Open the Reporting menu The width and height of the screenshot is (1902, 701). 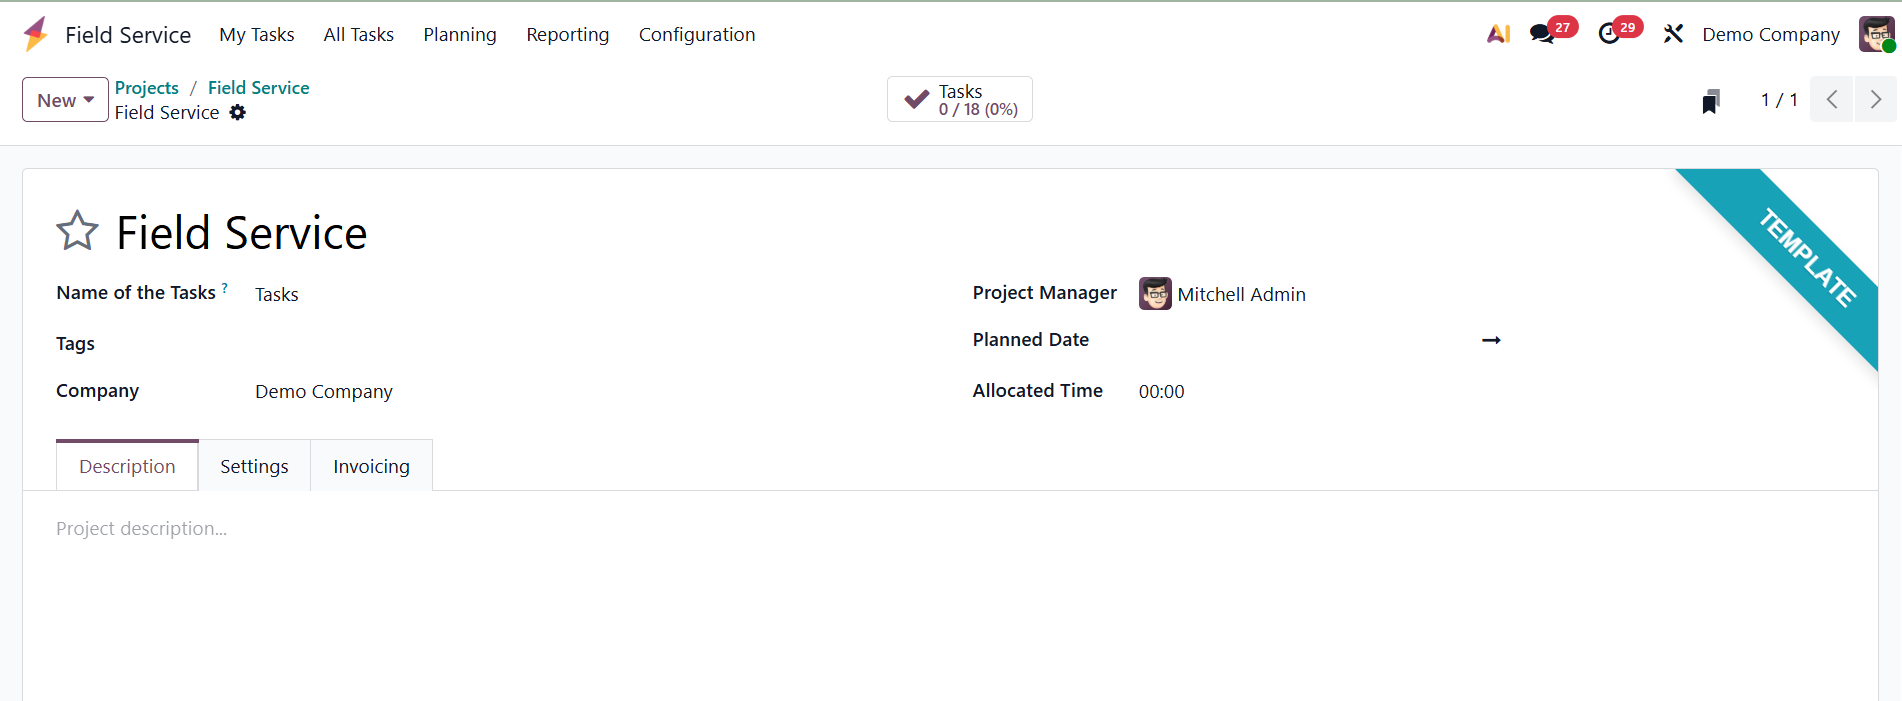pyautogui.click(x=567, y=34)
